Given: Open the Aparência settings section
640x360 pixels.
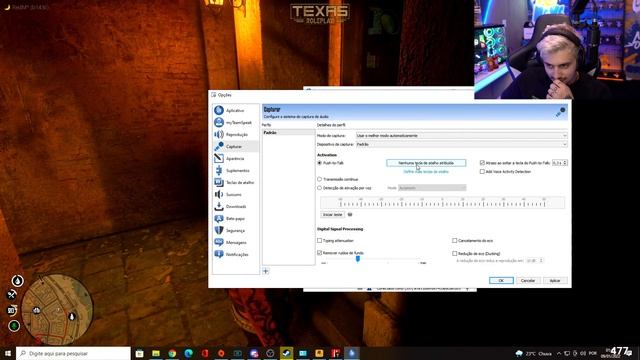Looking at the screenshot, I should pos(236,158).
